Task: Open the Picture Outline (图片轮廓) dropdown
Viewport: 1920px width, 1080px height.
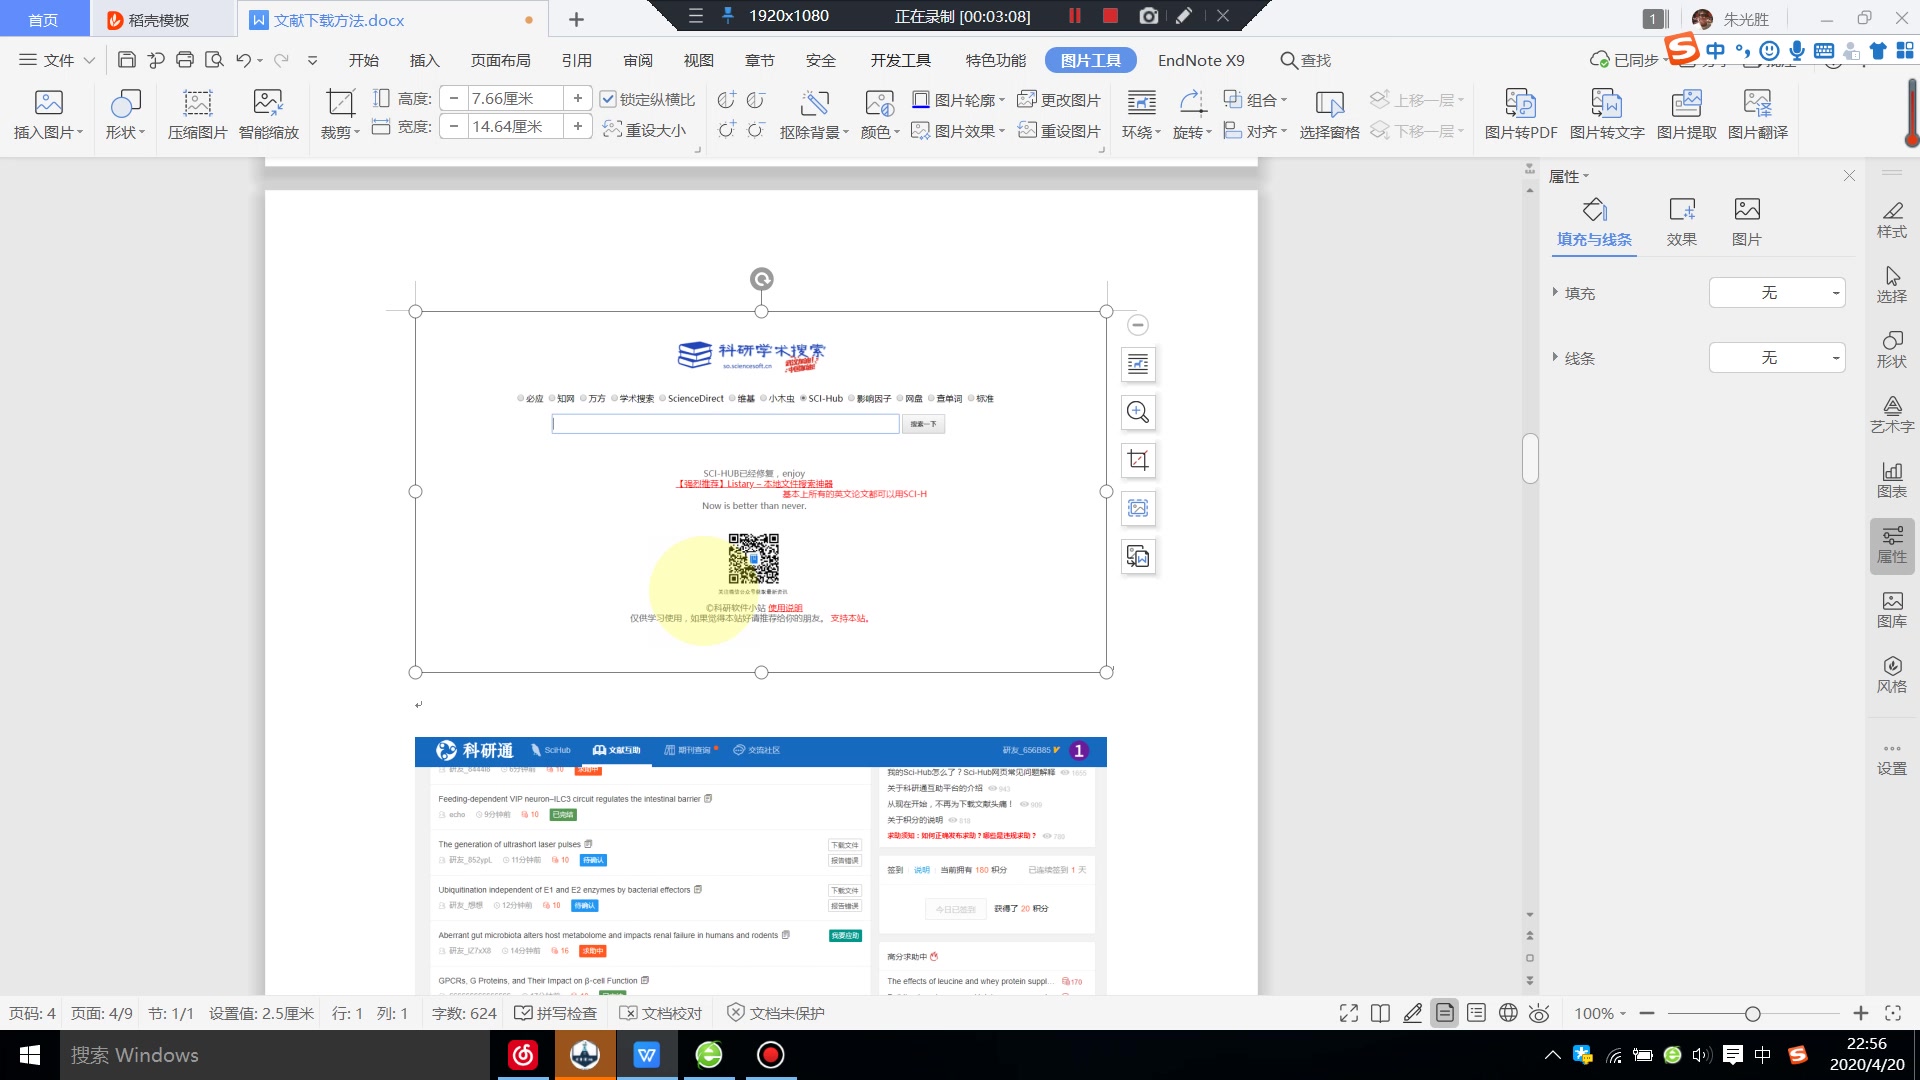Action: [958, 100]
